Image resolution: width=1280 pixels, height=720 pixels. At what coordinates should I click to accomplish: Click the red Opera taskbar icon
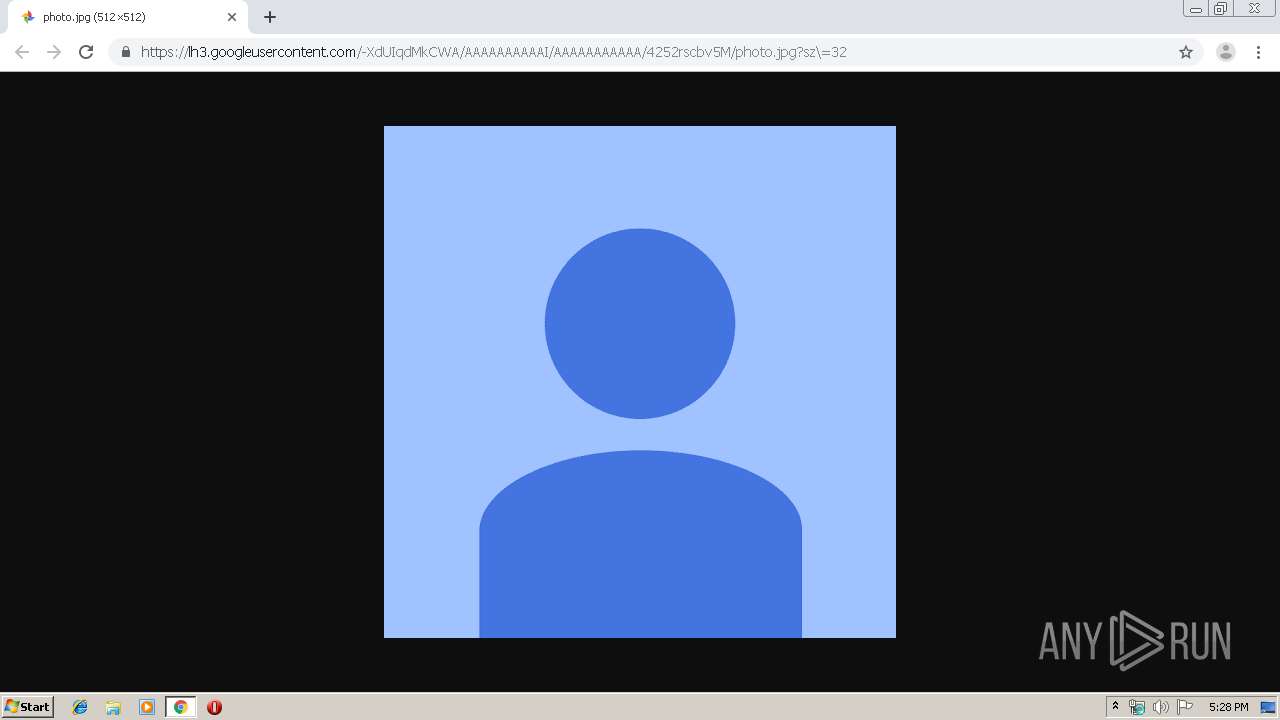(x=214, y=707)
